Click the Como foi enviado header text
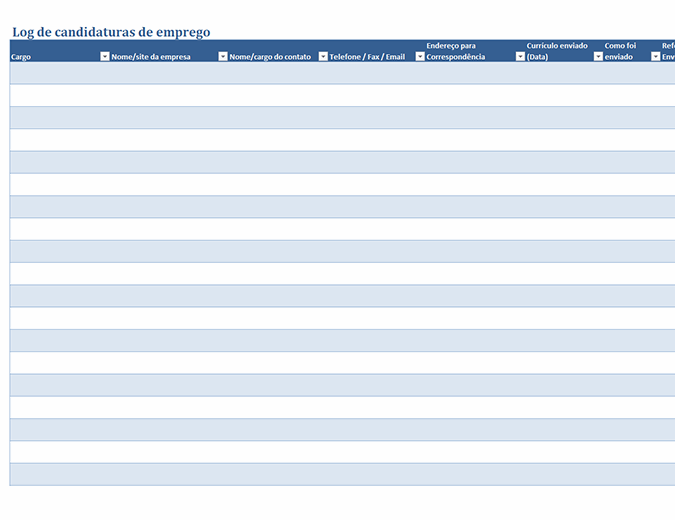 pos(620,52)
